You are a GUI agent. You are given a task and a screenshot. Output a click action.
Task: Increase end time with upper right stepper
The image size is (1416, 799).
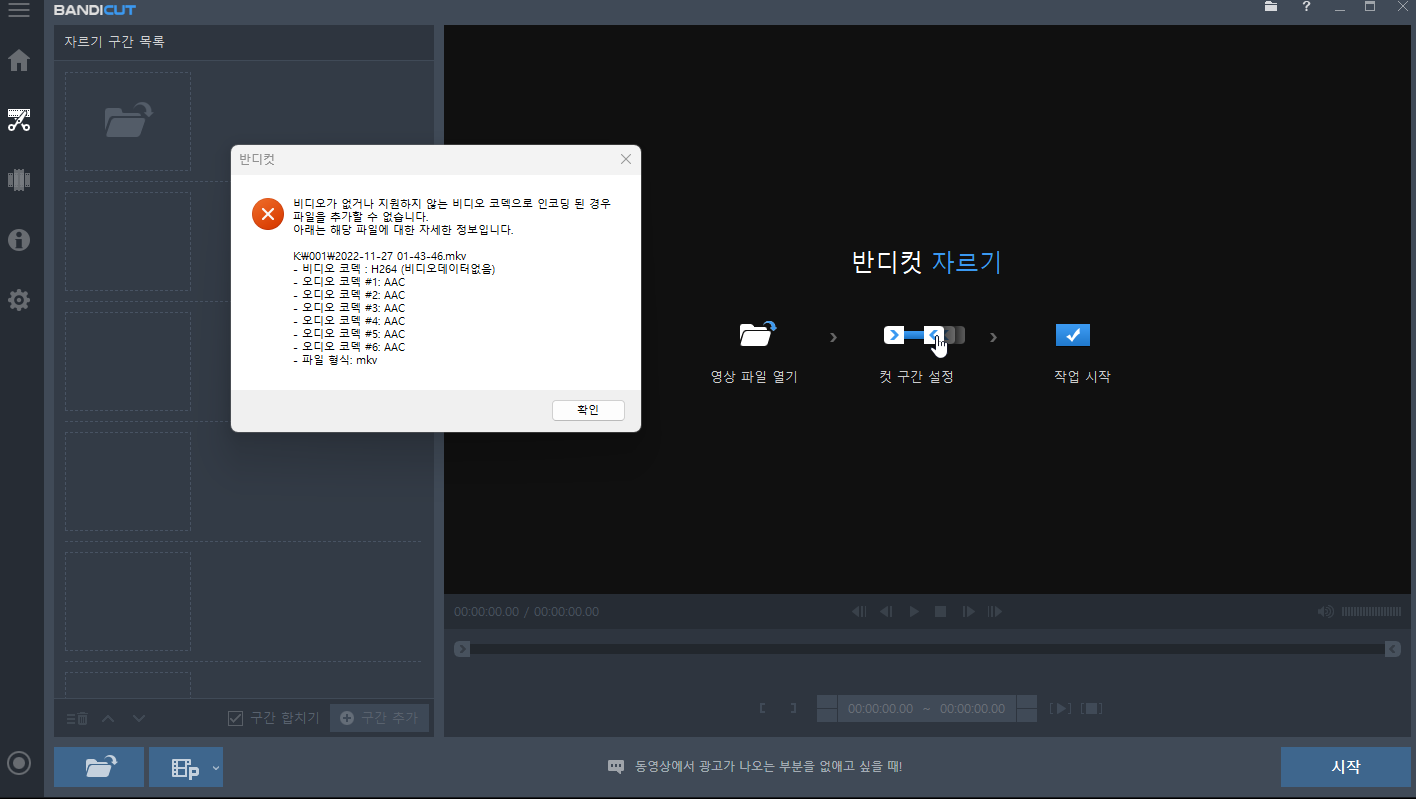tap(1027, 702)
